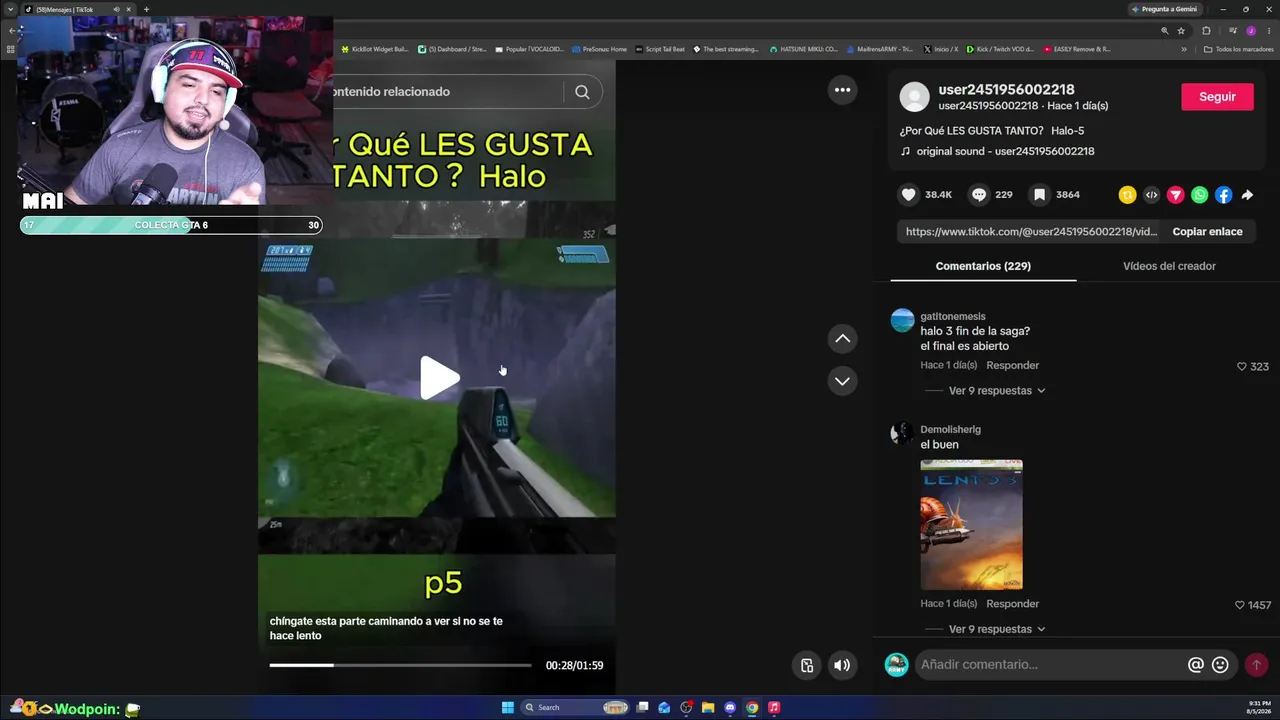Click the search magnifier in related content box
Screen dimensions: 1280x720
tap(582, 92)
